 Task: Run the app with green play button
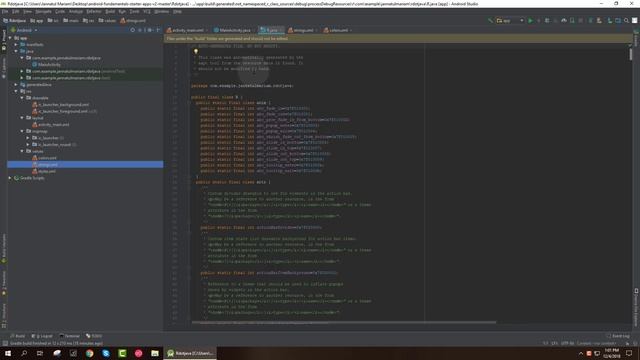click(x=530, y=20)
